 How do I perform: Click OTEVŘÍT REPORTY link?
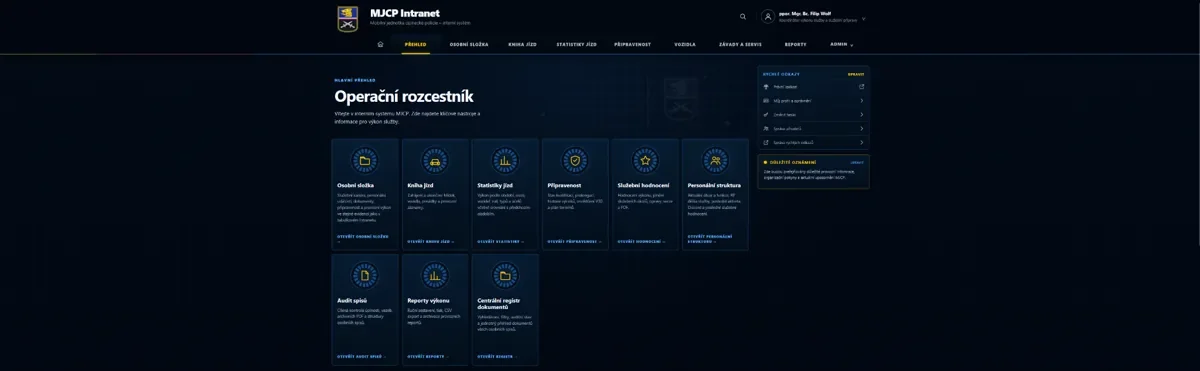click(427, 356)
